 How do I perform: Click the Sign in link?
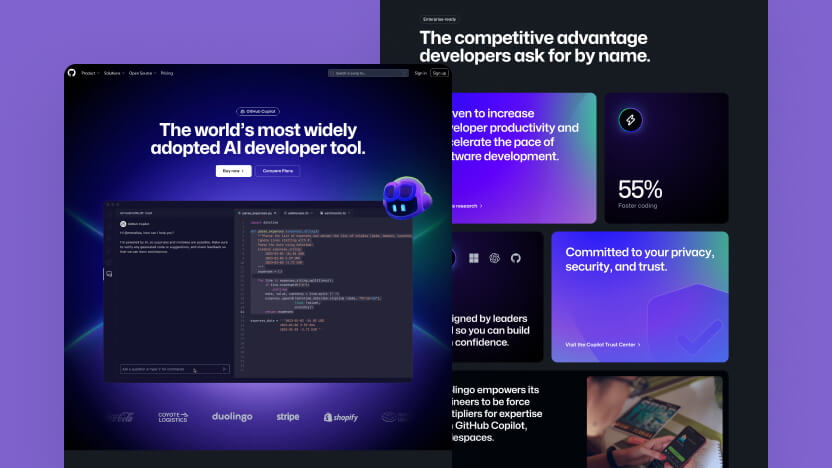point(420,73)
